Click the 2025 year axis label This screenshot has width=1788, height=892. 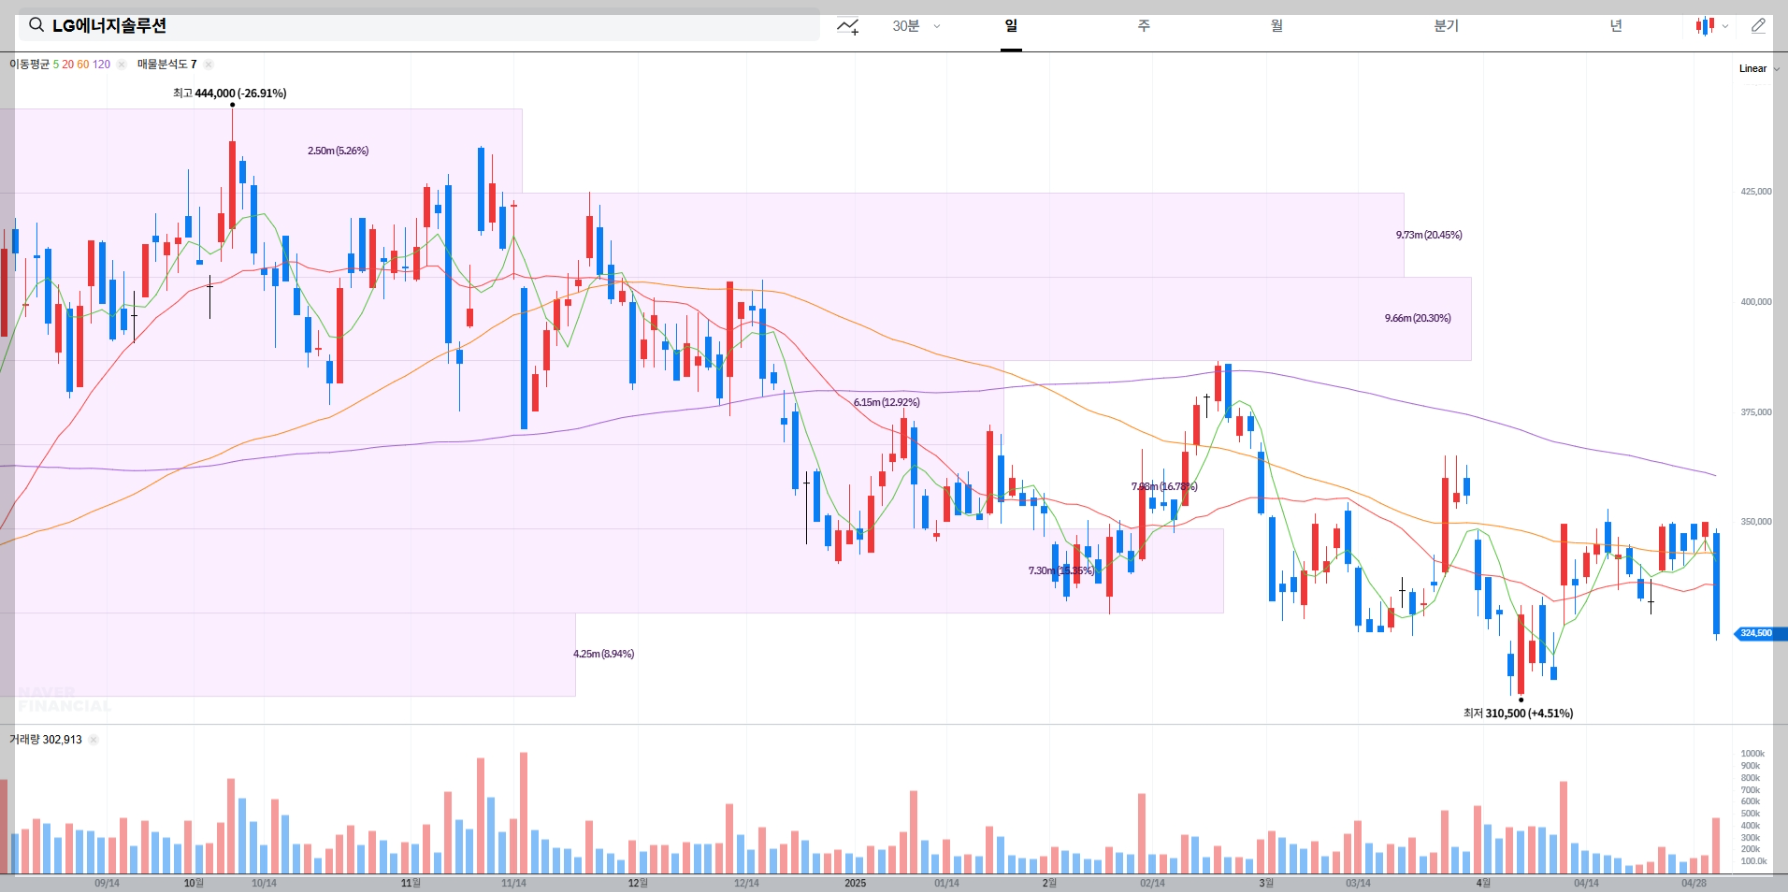click(x=855, y=883)
